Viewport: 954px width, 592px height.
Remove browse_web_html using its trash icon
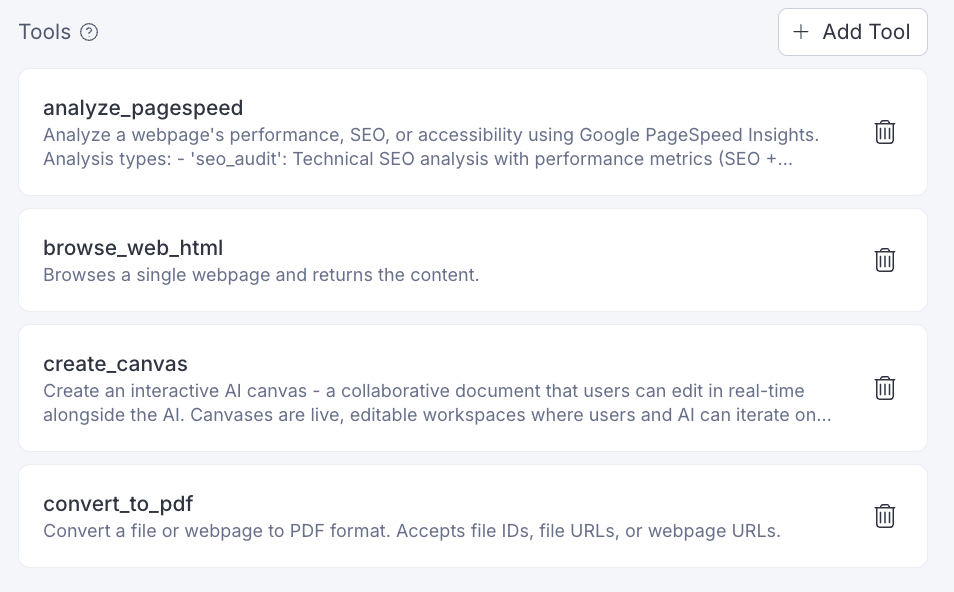pyautogui.click(x=885, y=260)
